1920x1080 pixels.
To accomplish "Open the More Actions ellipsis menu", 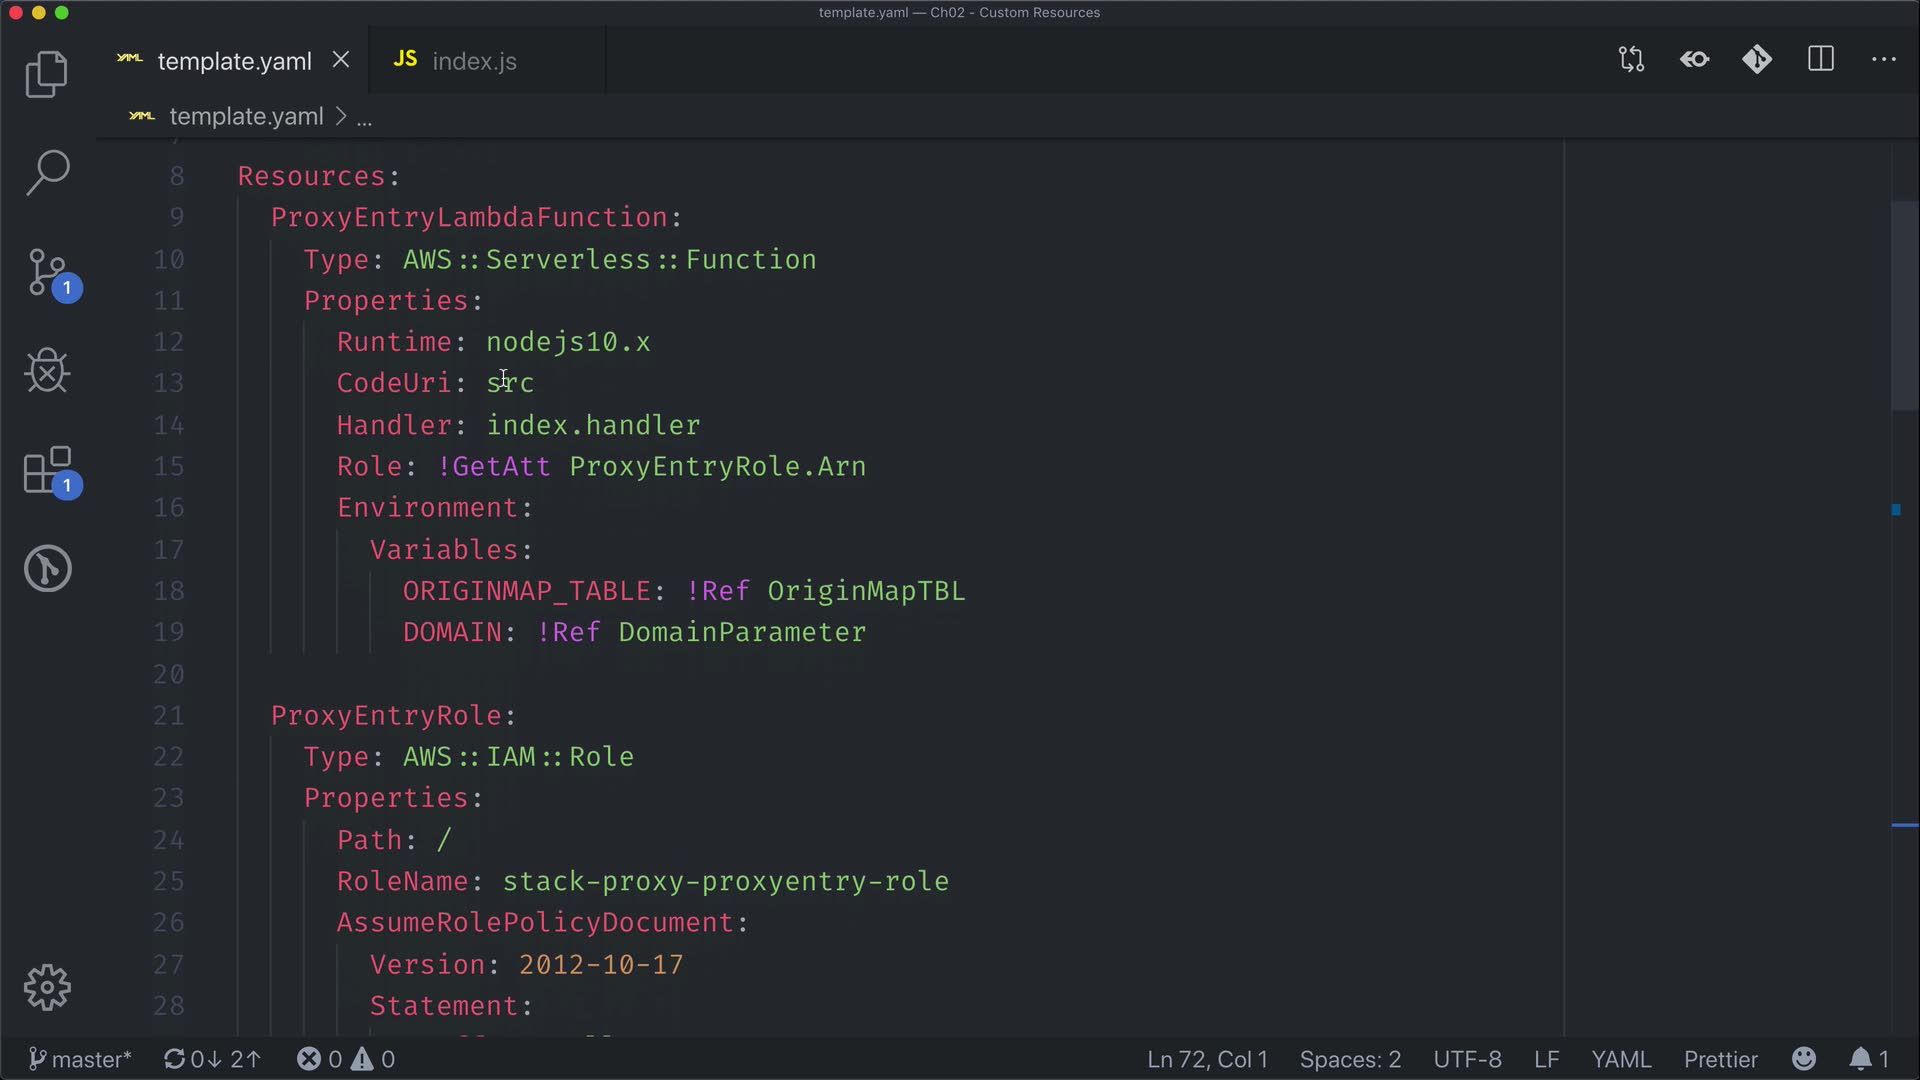I will [x=1884, y=60].
